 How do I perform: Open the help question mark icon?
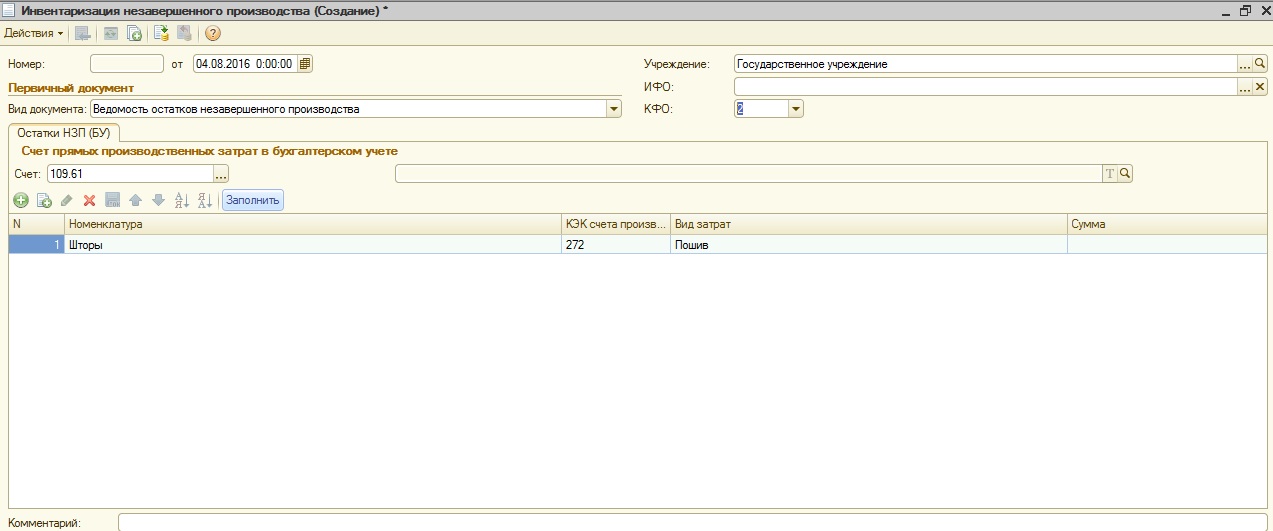click(x=212, y=33)
